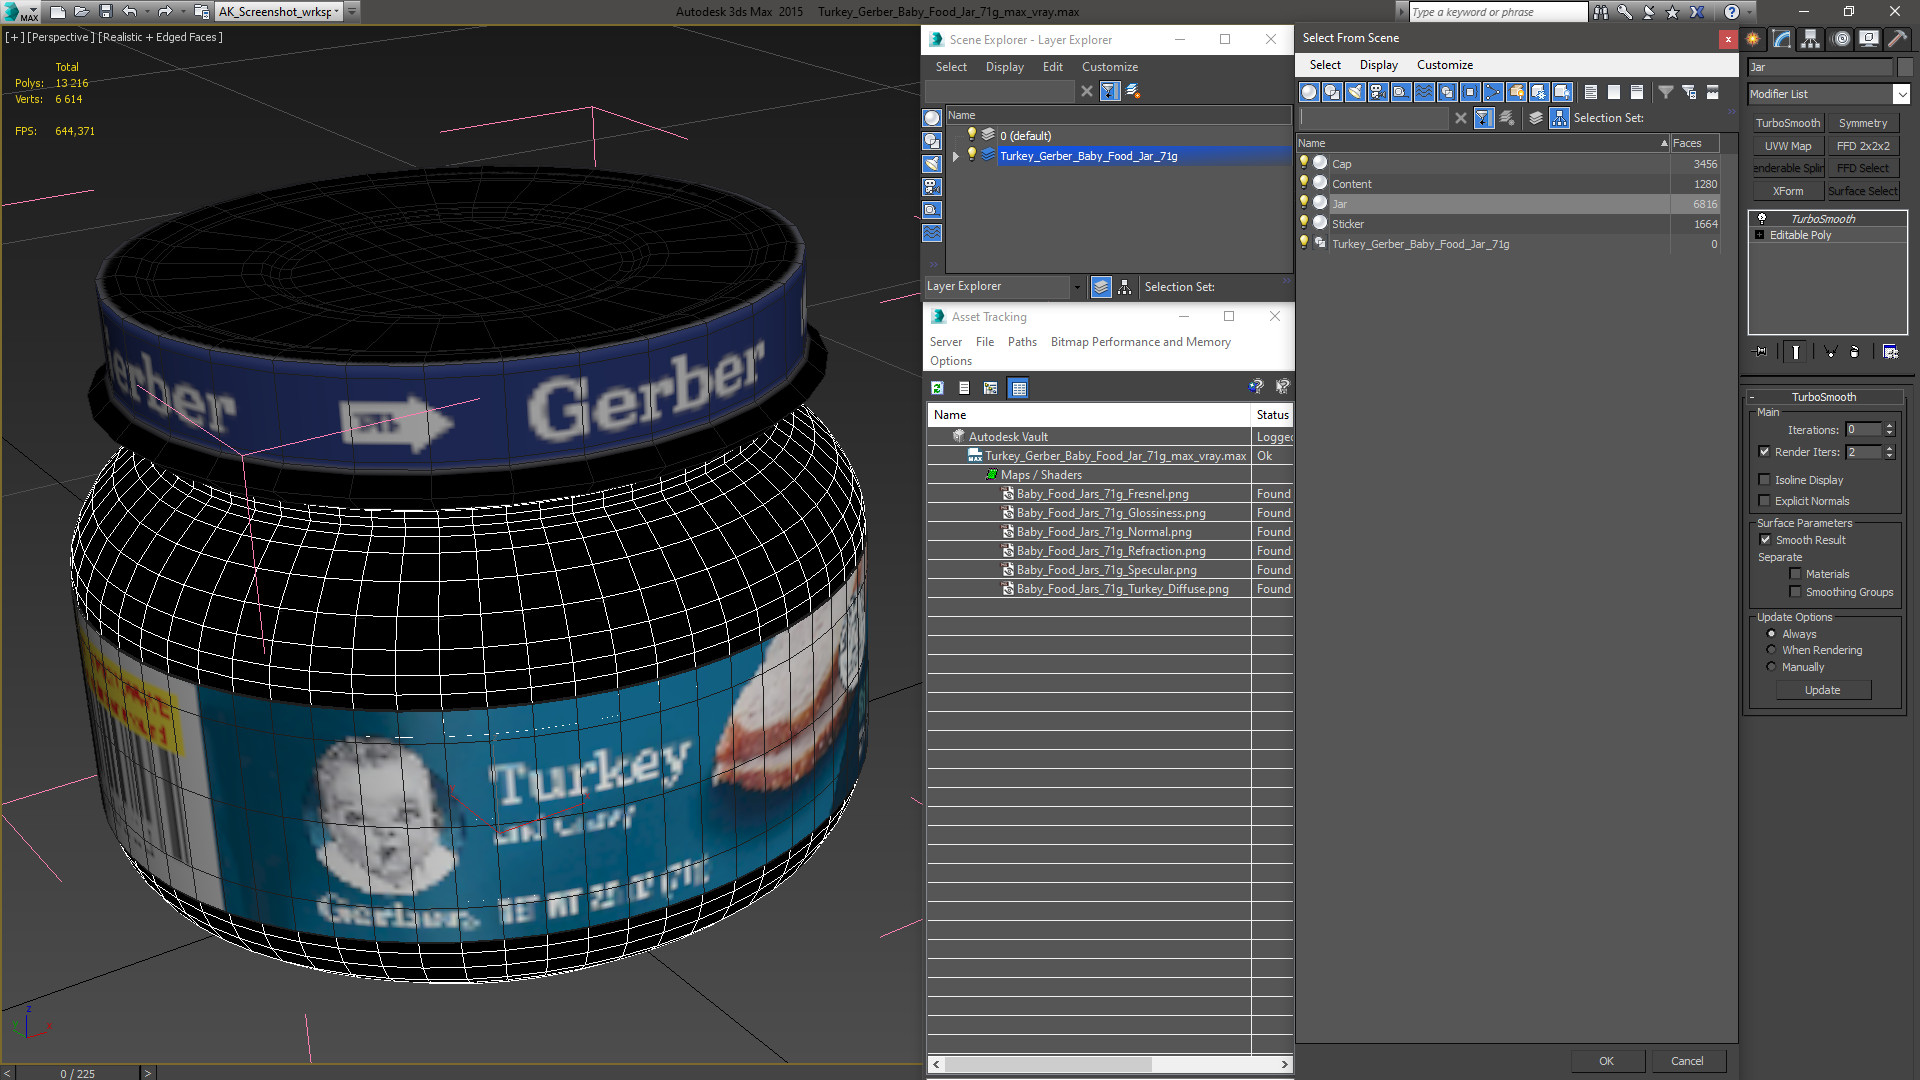Expand the Turkey_Gerber_Baby_Food_Jar_71g layer

956,156
